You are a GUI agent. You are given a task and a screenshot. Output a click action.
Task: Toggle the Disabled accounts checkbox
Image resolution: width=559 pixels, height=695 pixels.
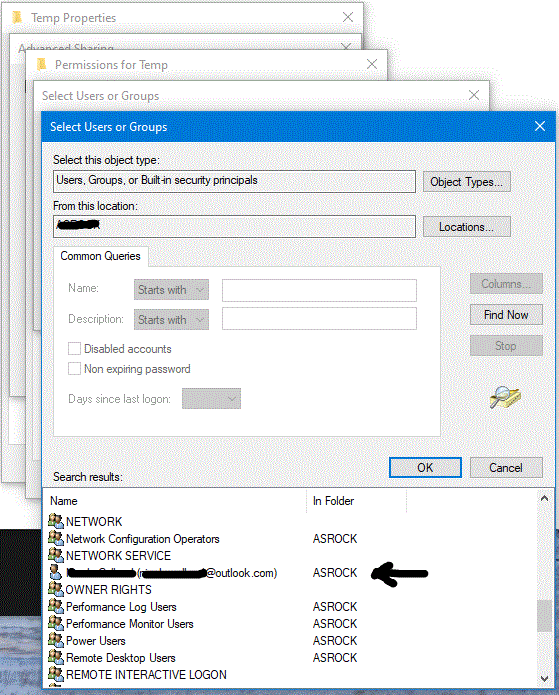(x=74, y=349)
